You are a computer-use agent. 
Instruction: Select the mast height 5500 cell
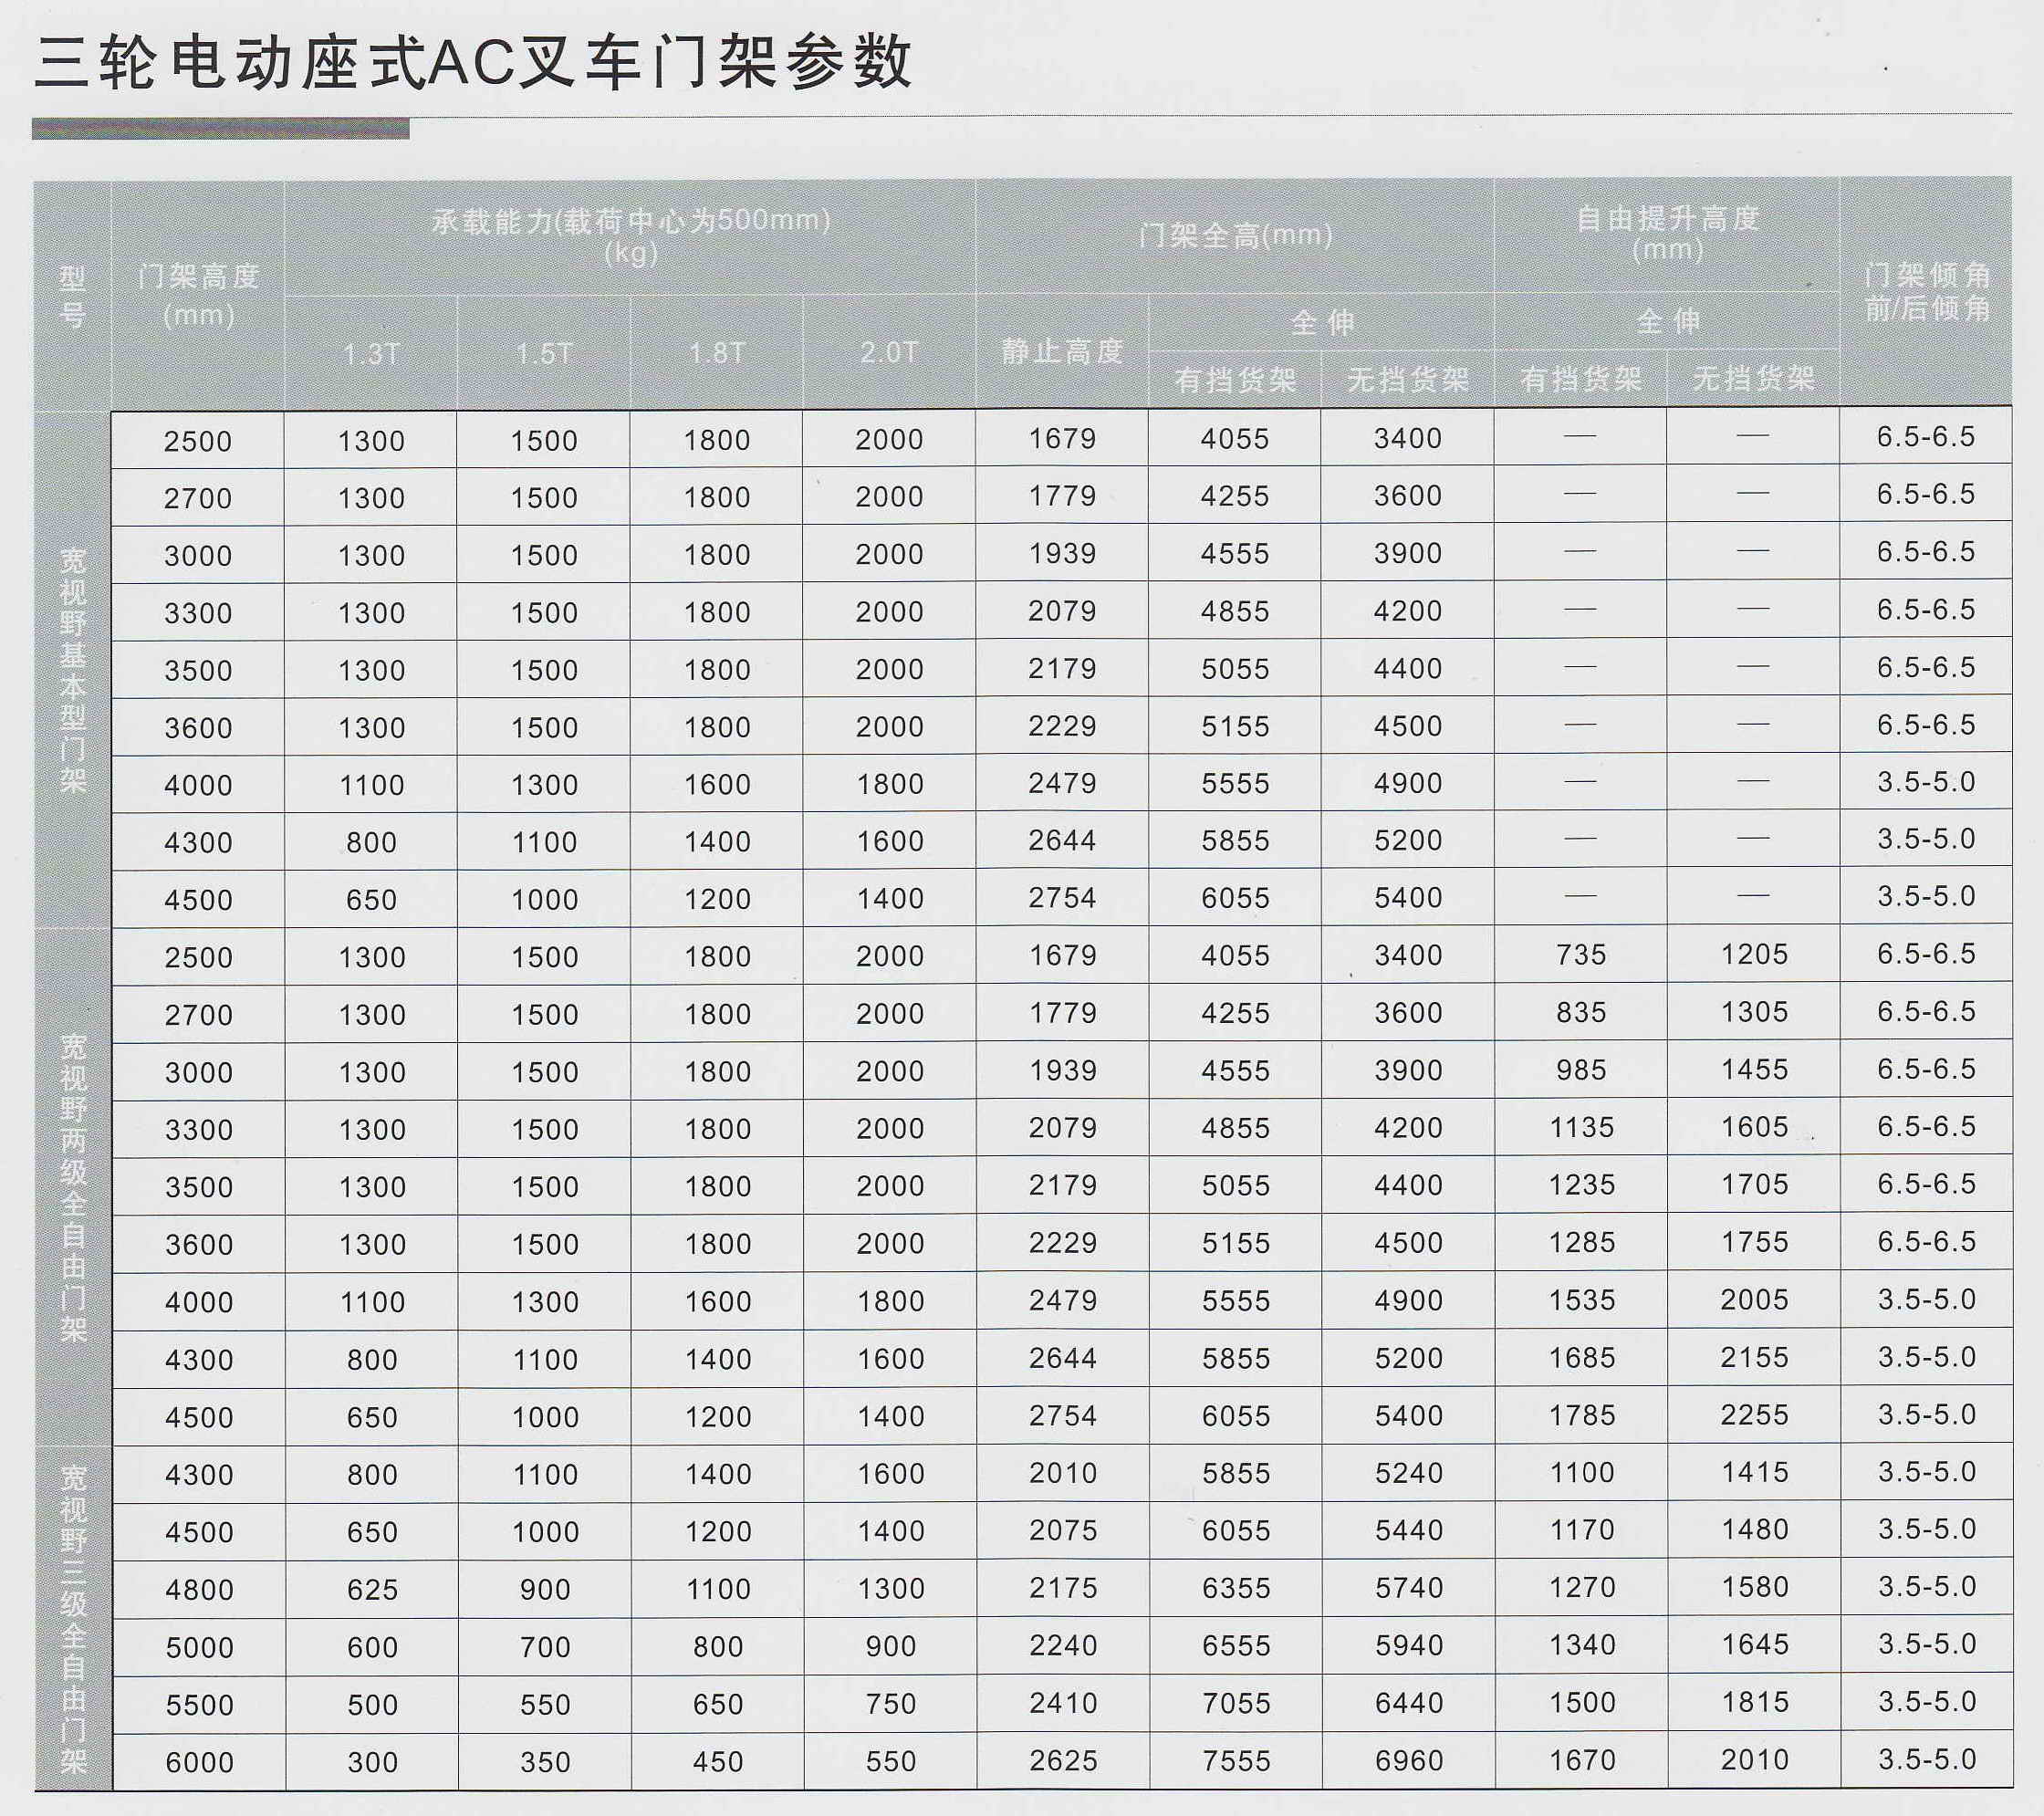click(199, 1705)
